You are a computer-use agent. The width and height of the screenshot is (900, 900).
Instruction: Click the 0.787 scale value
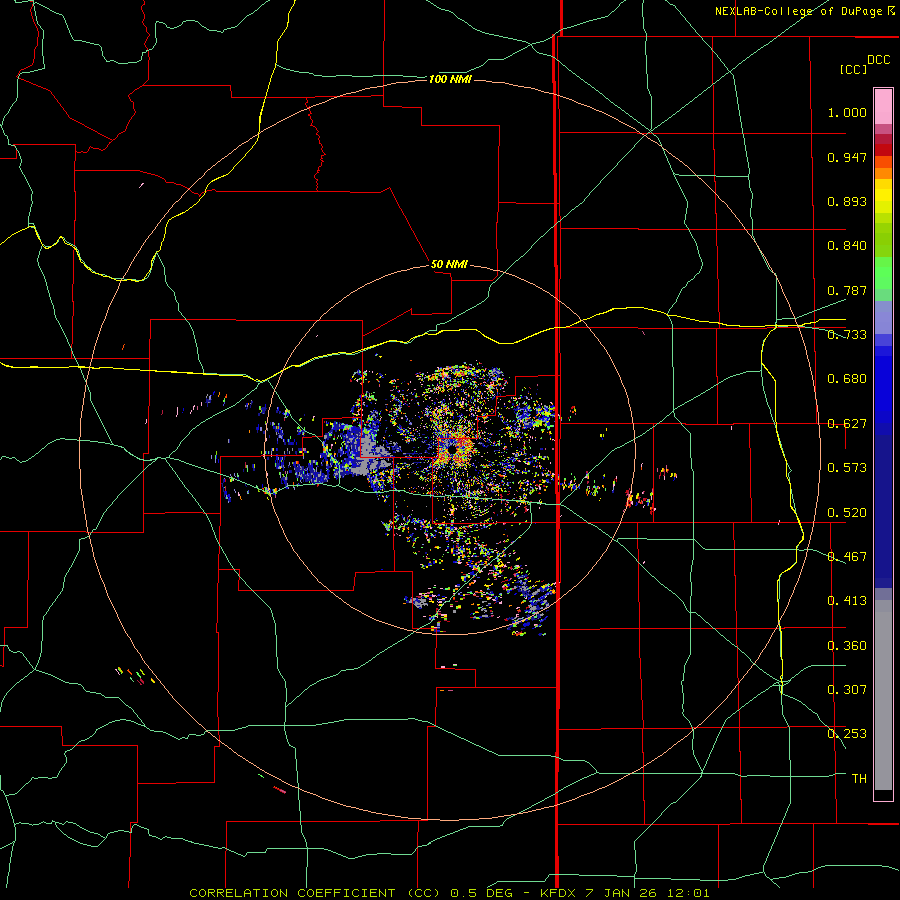point(847,290)
